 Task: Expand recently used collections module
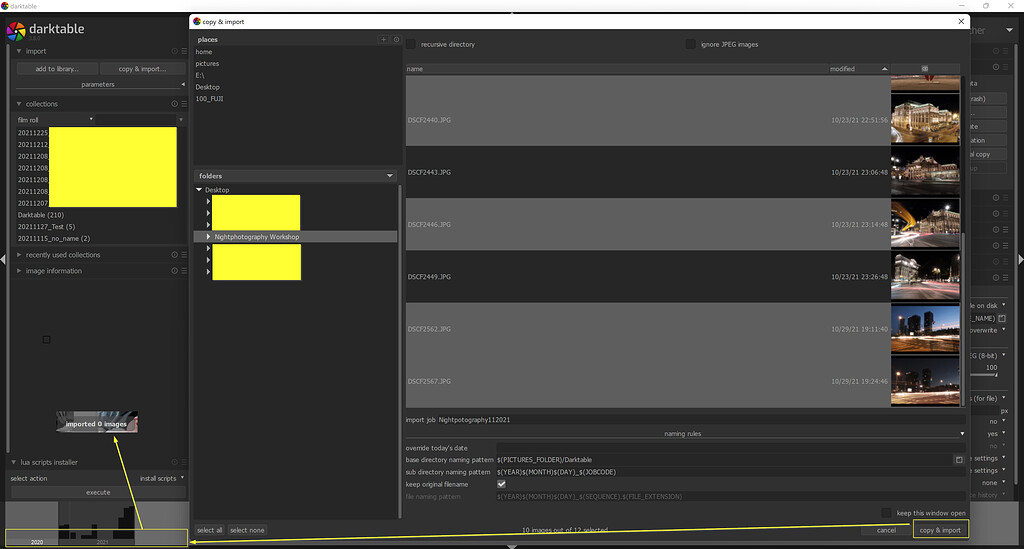[19, 255]
